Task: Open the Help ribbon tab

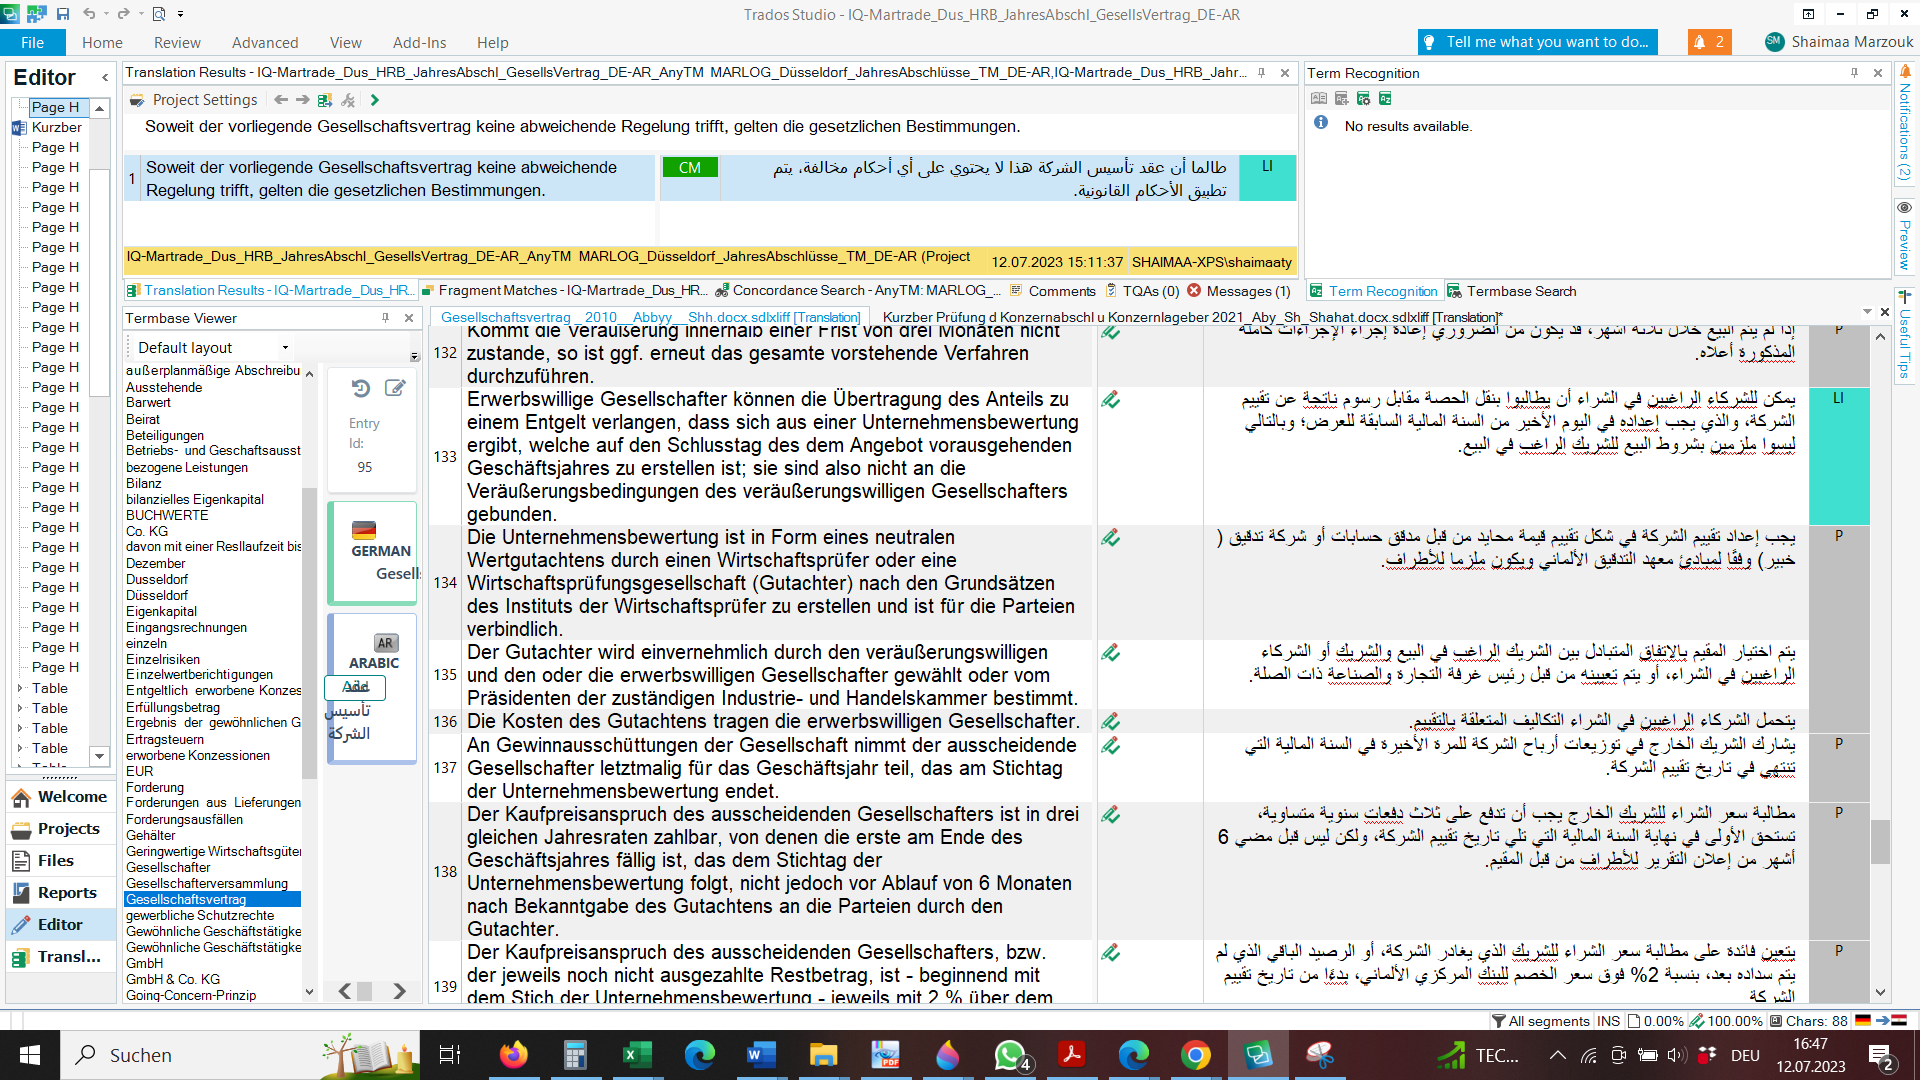Action: coord(493,42)
